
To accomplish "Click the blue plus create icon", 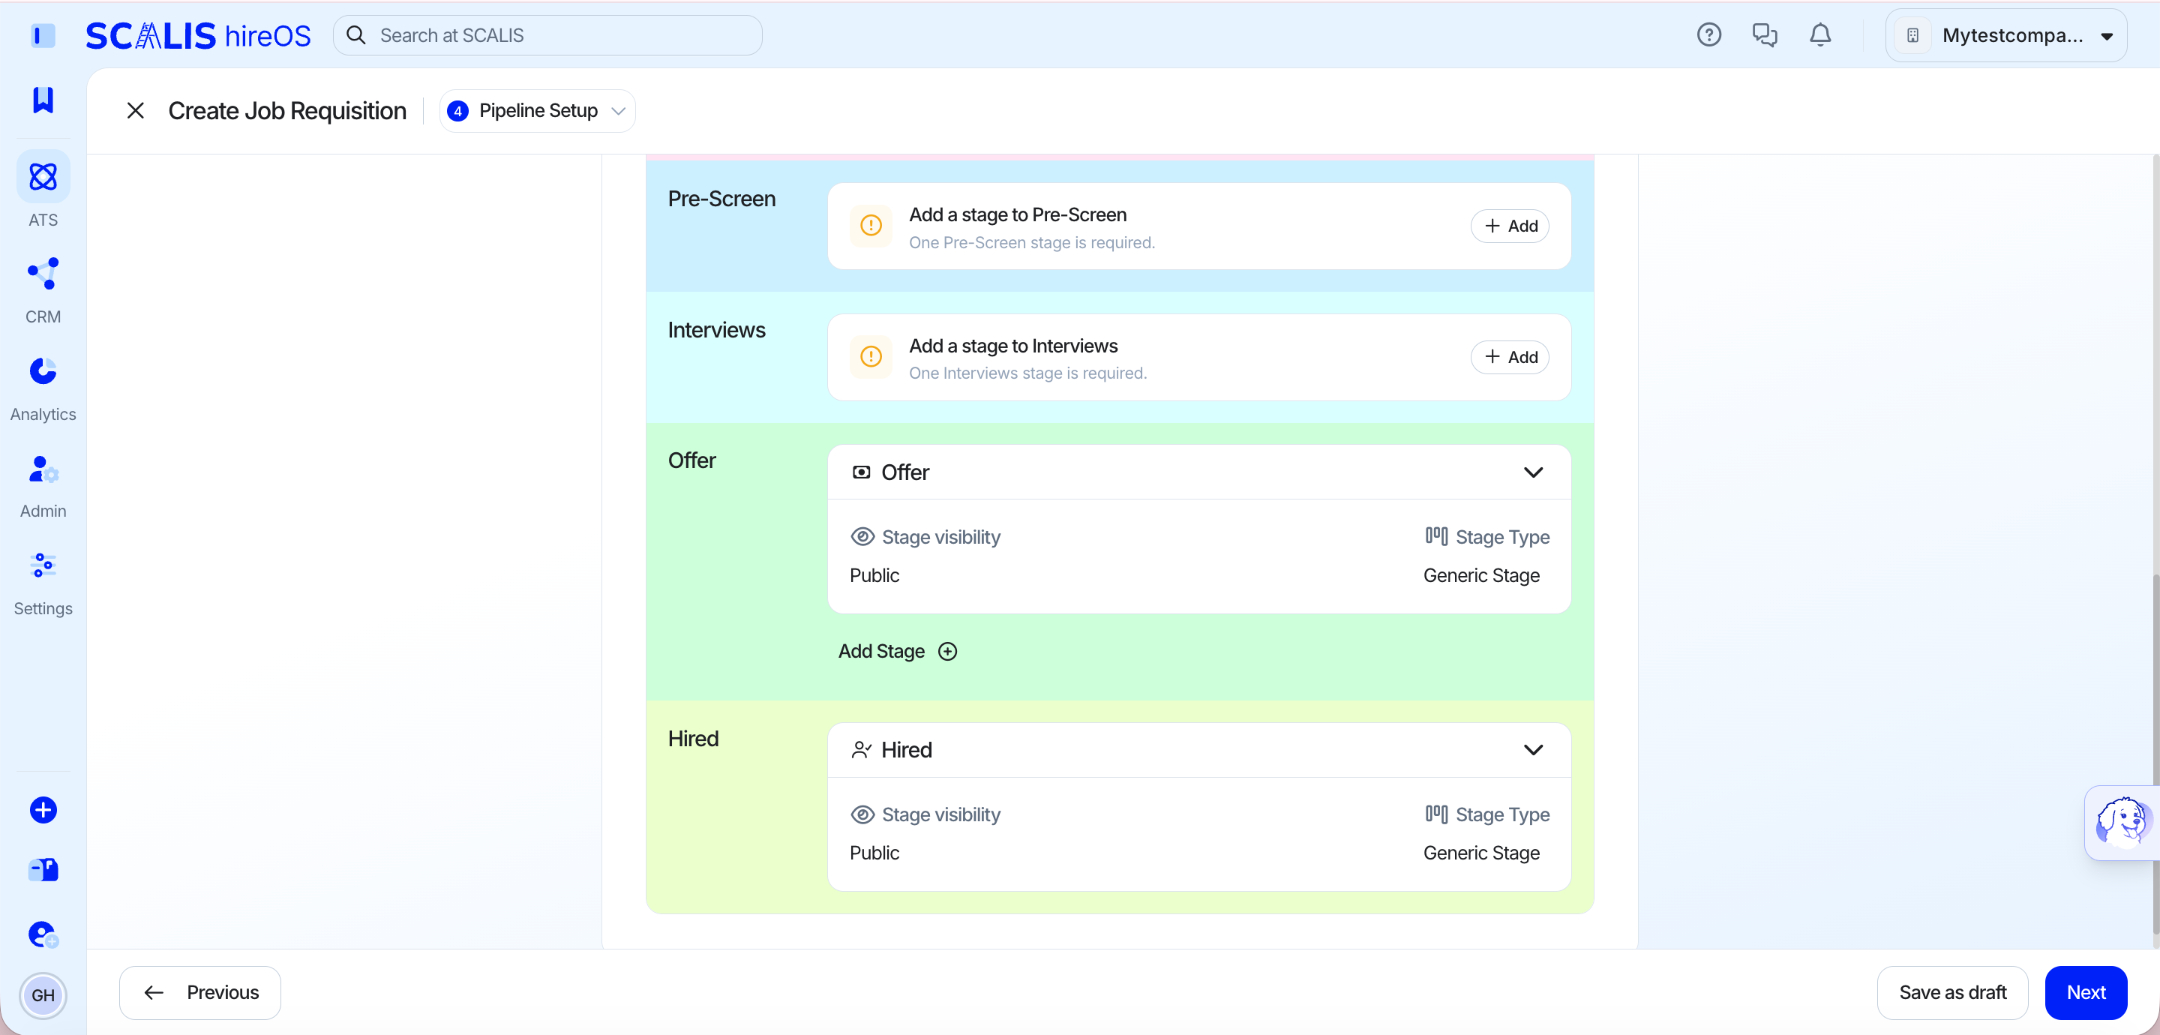I will pyautogui.click(x=43, y=810).
